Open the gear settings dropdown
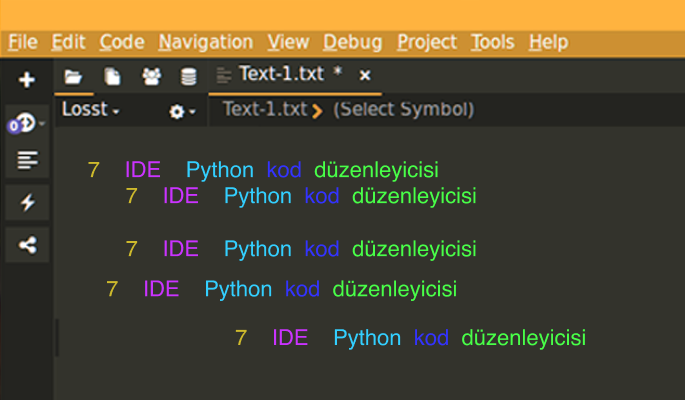Viewport: 685px width, 400px height. (x=182, y=111)
